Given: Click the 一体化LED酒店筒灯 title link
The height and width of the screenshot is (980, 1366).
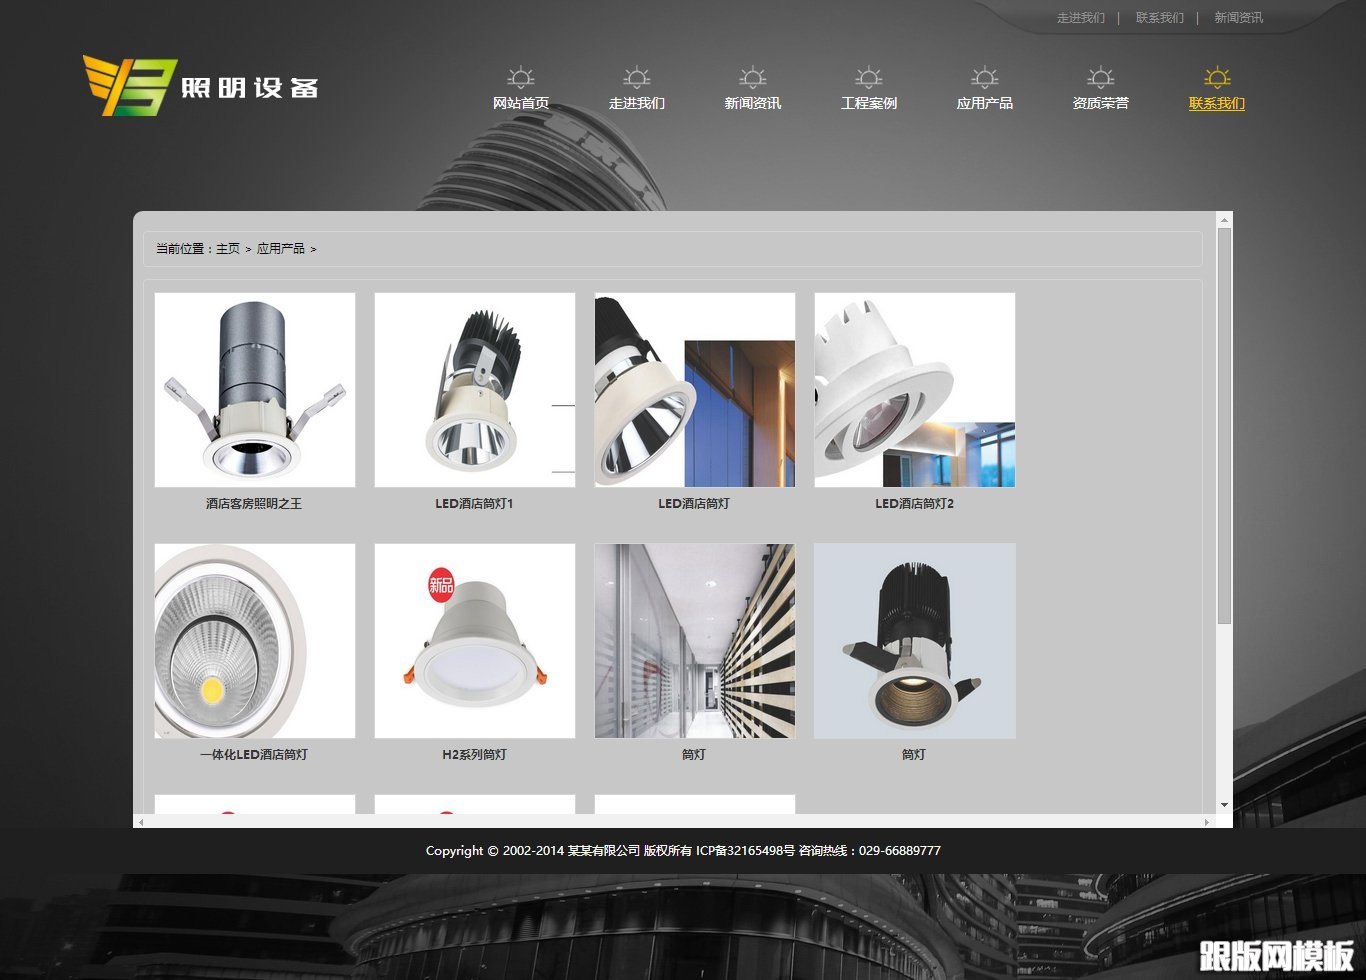Looking at the screenshot, I should coord(254,755).
